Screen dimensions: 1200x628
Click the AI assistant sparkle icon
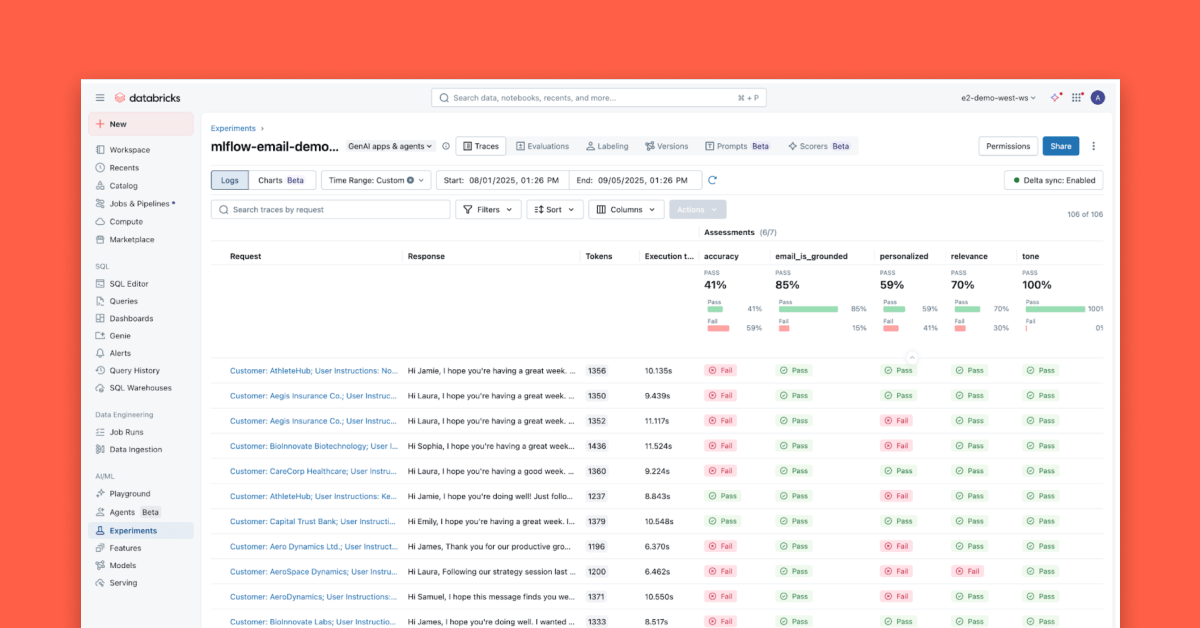click(1055, 98)
